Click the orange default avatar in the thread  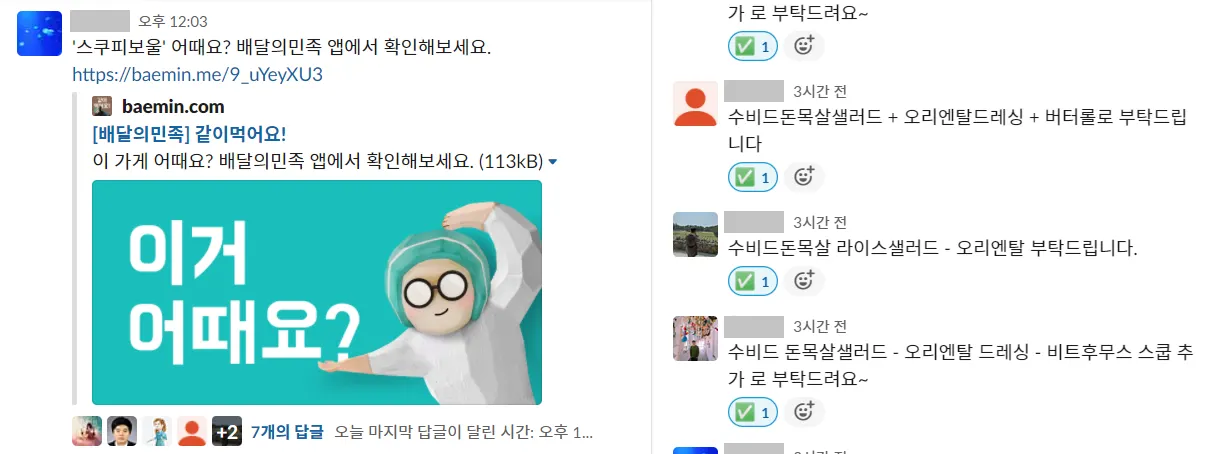695,103
